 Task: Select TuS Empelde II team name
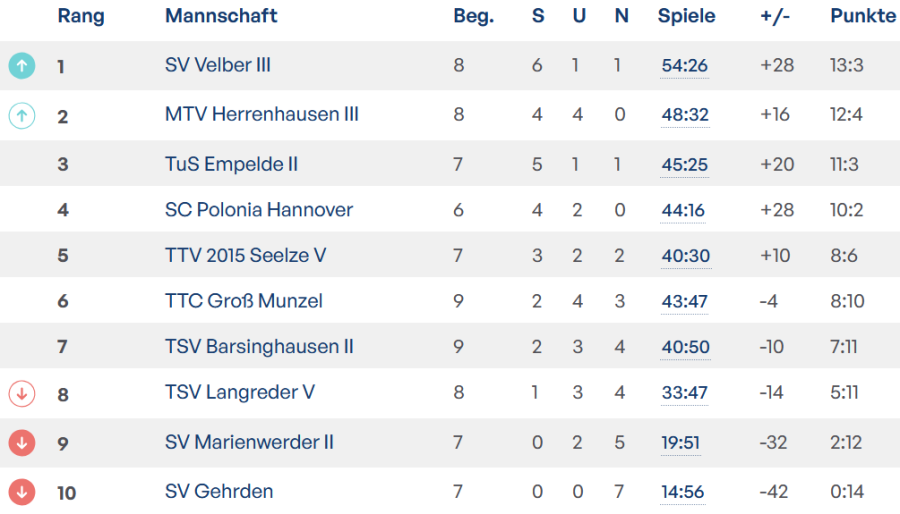tap(231, 164)
